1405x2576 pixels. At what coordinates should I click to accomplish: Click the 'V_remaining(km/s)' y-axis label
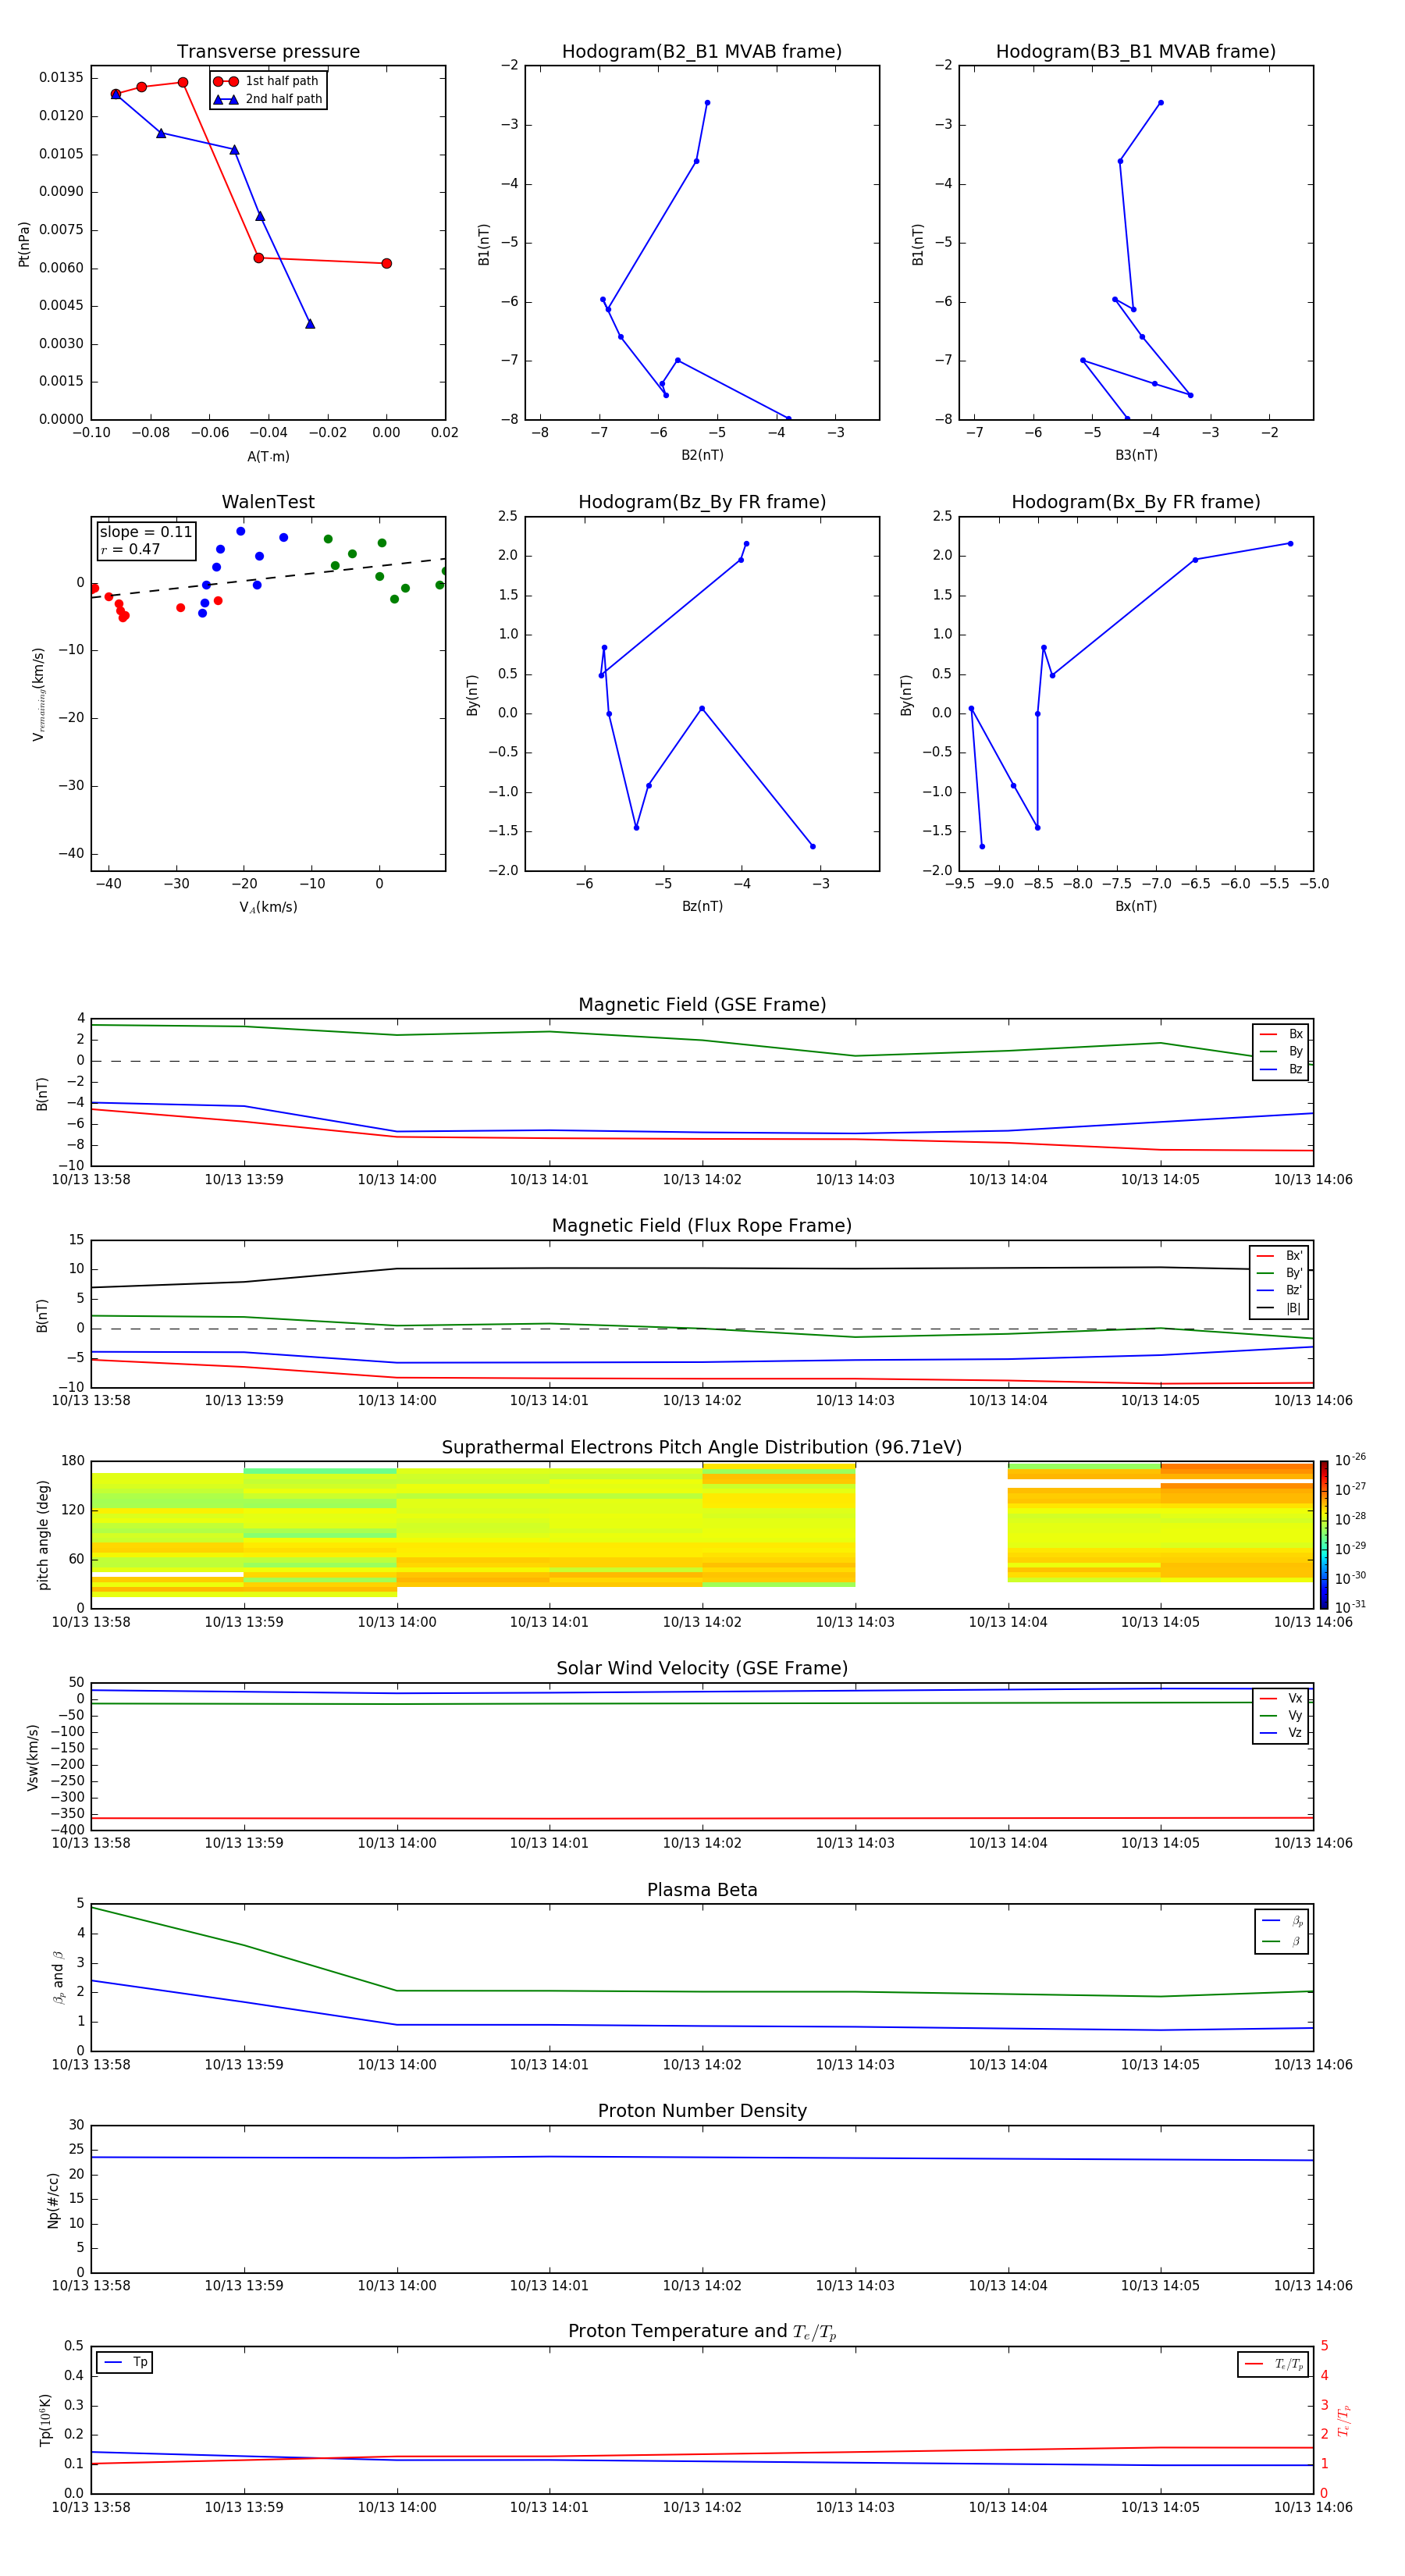pyautogui.click(x=38, y=694)
